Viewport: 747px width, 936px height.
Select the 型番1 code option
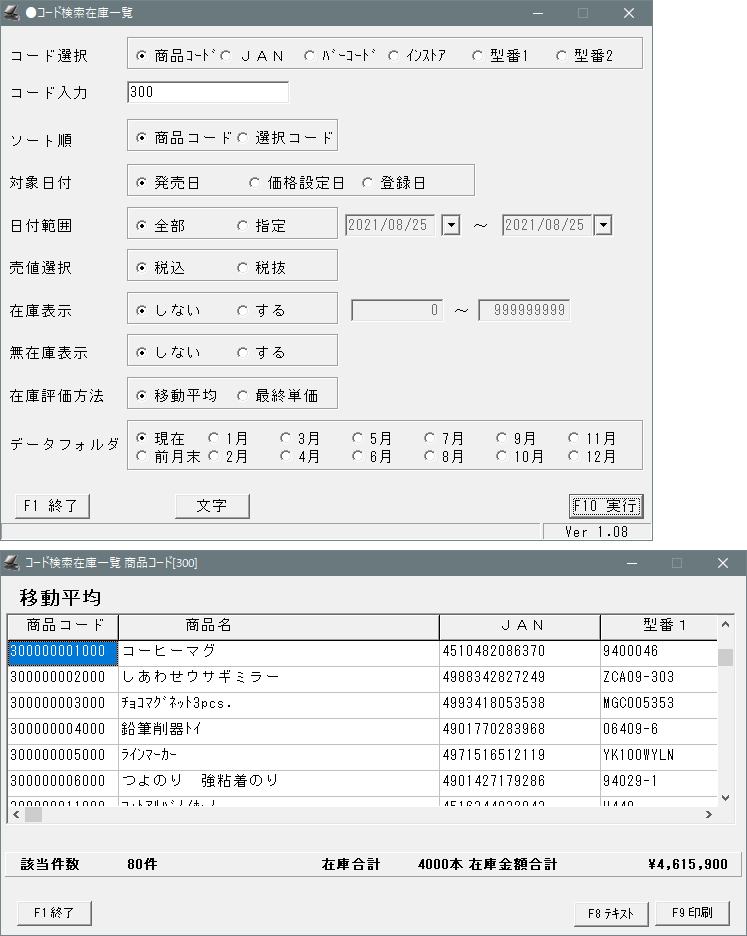tap(477, 56)
